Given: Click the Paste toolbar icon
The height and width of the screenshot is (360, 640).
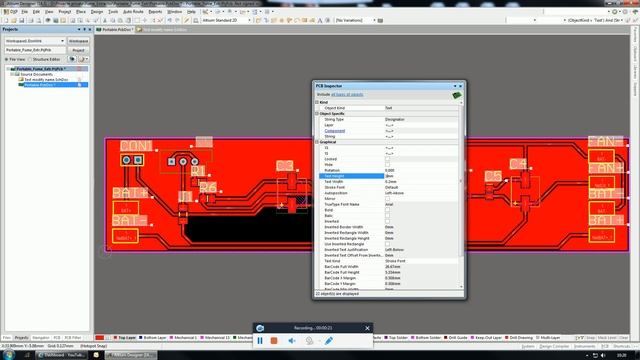Looking at the screenshot, I should (x=120, y=20).
